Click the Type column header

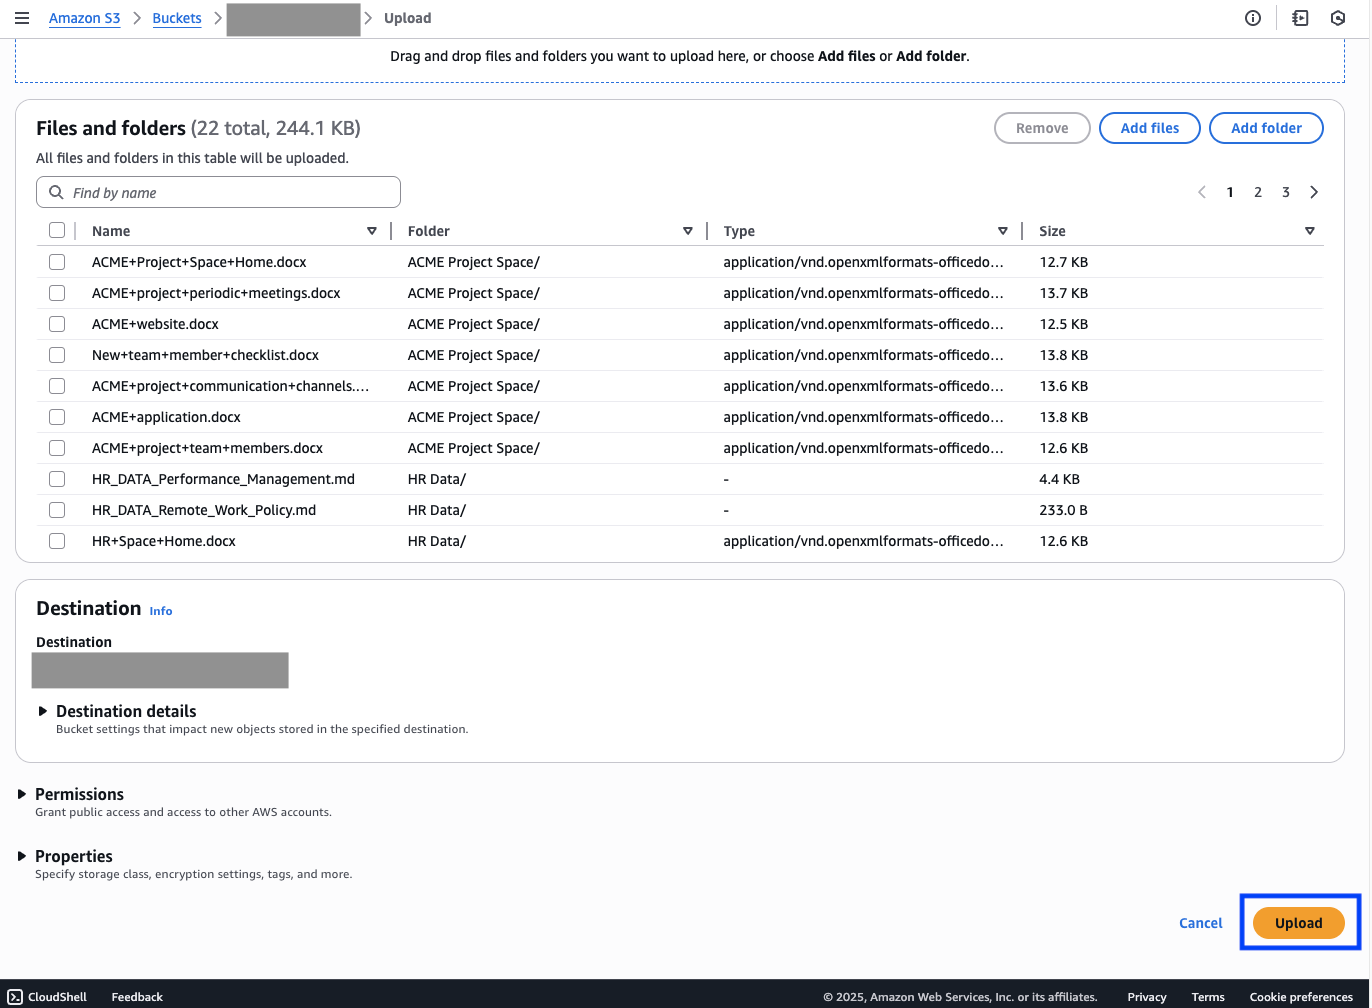click(x=739, y=231)
